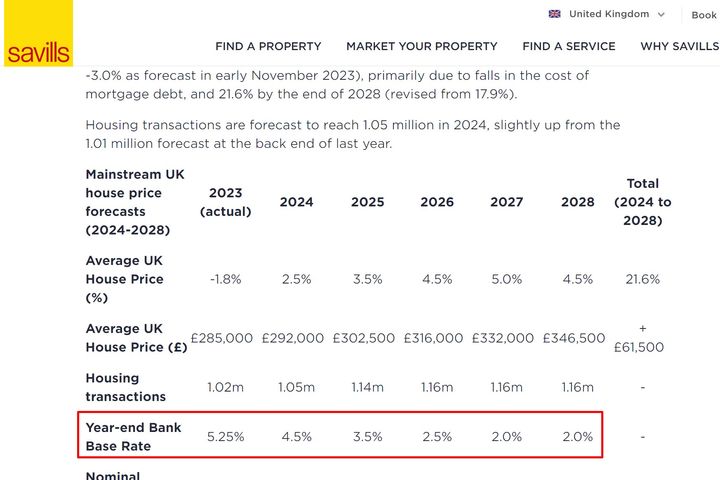The height and width of the screenshot is (480, 720).
Task: Click the 1.02m housing transactions cell
Action: pyautogui.click(x=225, y=387)
